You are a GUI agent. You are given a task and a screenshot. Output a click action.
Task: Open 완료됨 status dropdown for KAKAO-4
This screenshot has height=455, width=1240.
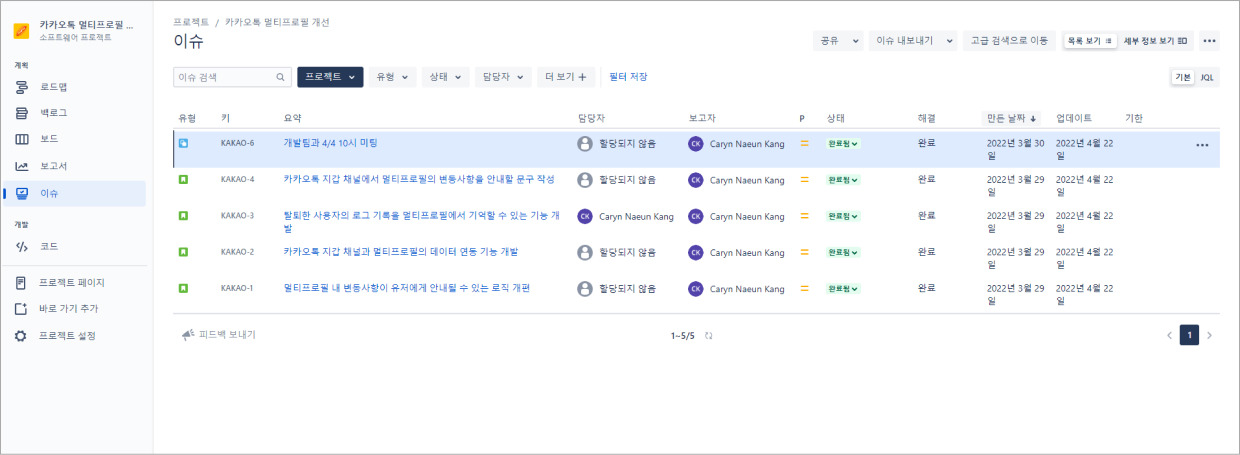(843, 180)
